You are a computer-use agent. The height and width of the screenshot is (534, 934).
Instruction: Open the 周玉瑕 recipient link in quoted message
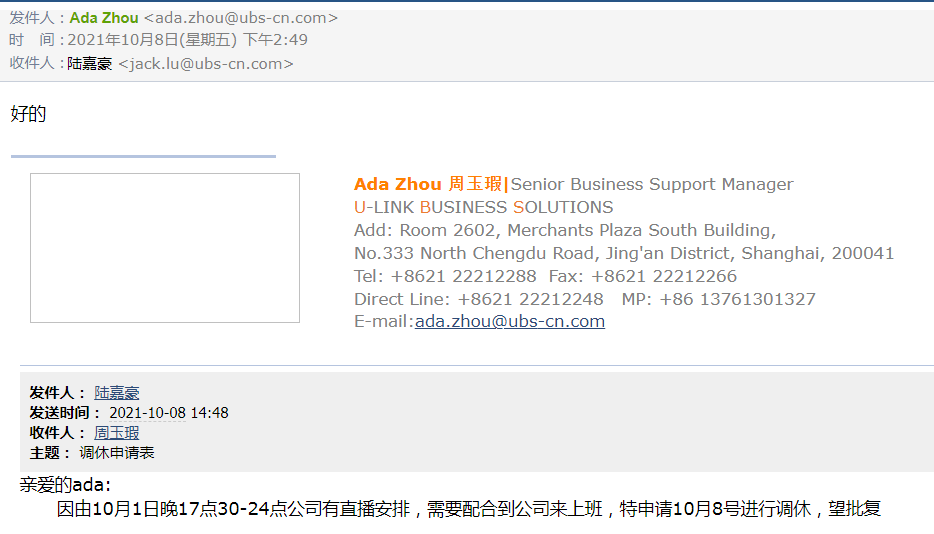pos(117,433)
